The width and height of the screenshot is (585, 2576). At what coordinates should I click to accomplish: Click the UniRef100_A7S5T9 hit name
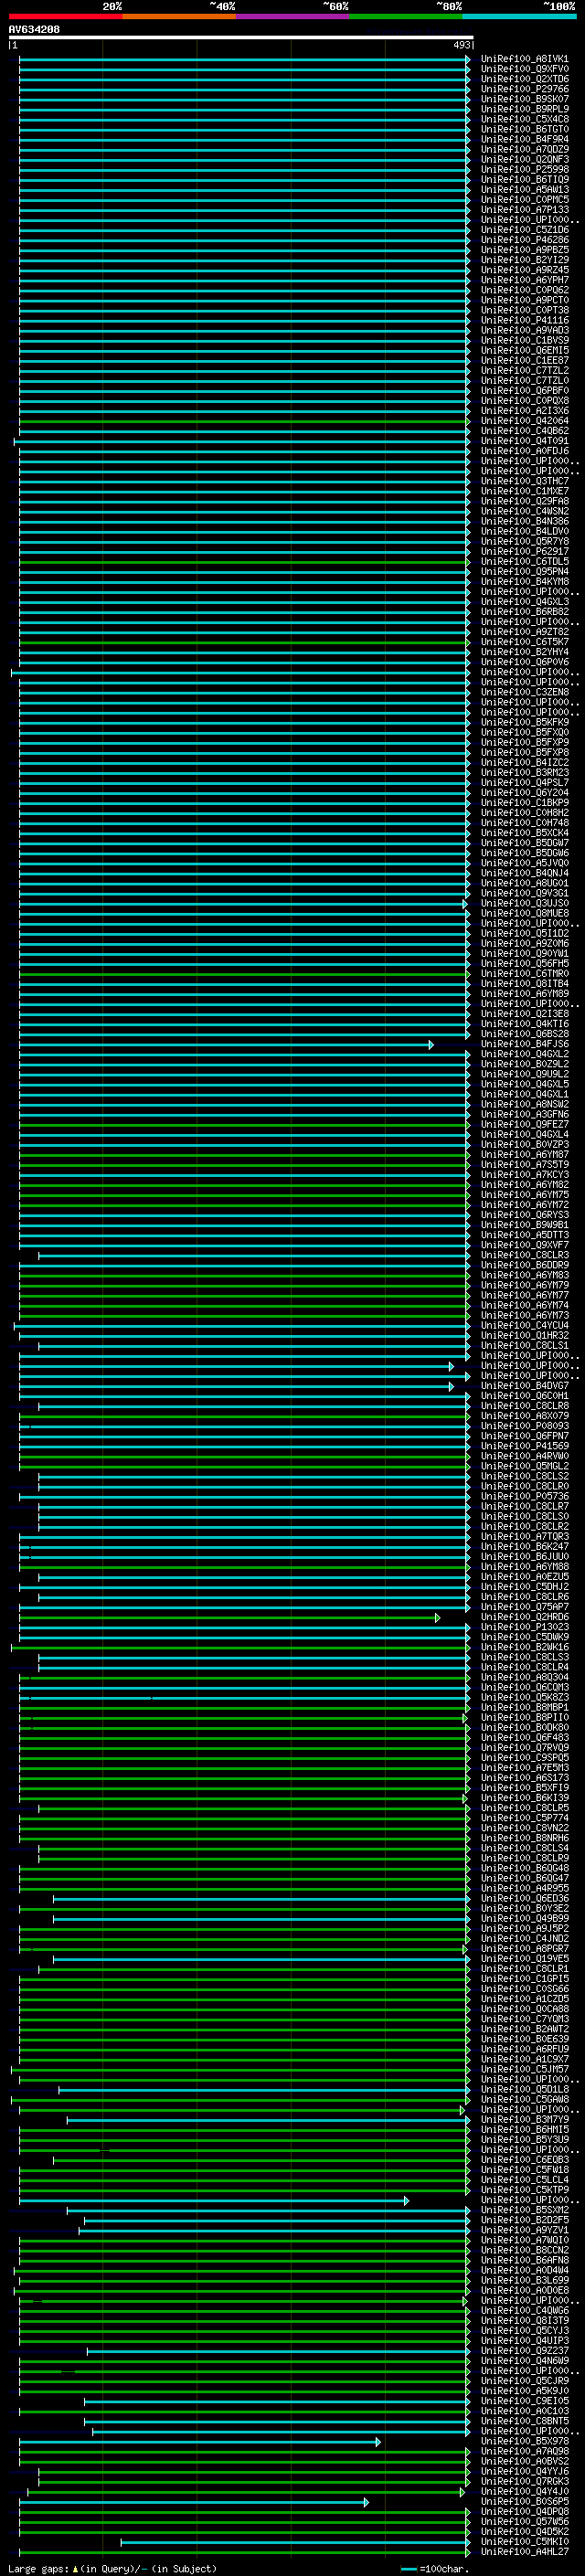(524, 1164)
